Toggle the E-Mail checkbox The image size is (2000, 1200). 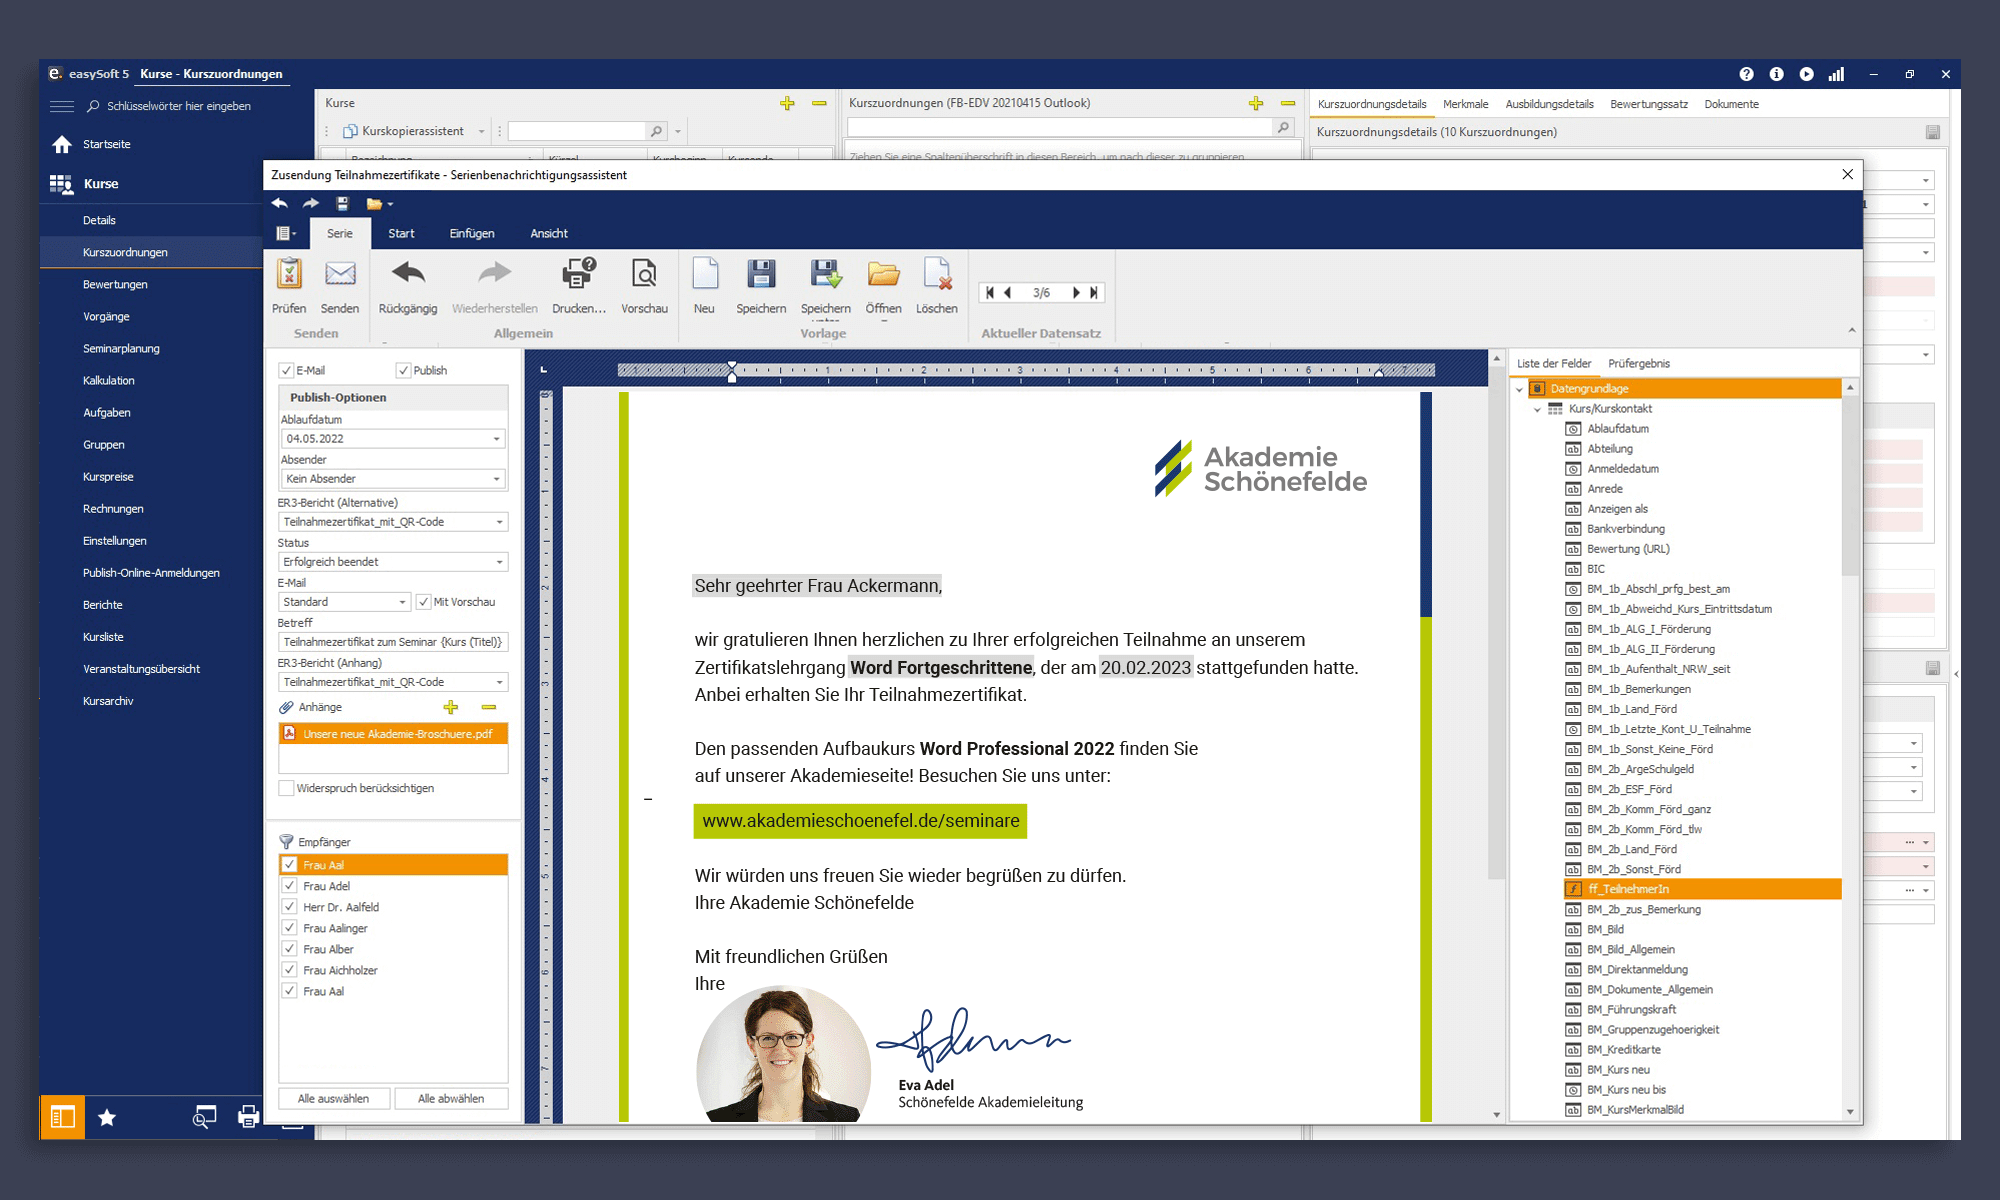tap(286, 370)
